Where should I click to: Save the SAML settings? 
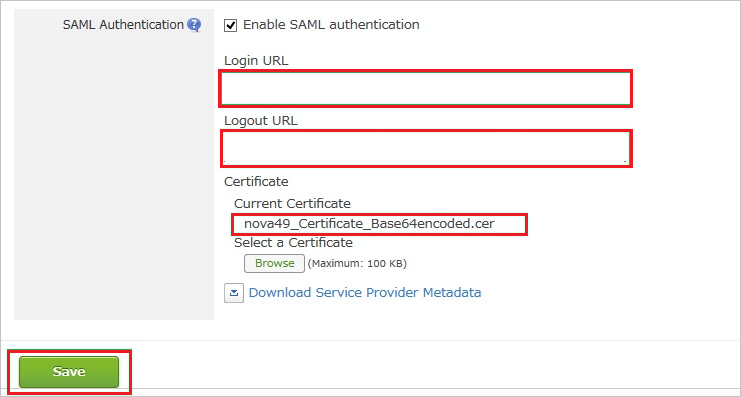coord(69,372)
